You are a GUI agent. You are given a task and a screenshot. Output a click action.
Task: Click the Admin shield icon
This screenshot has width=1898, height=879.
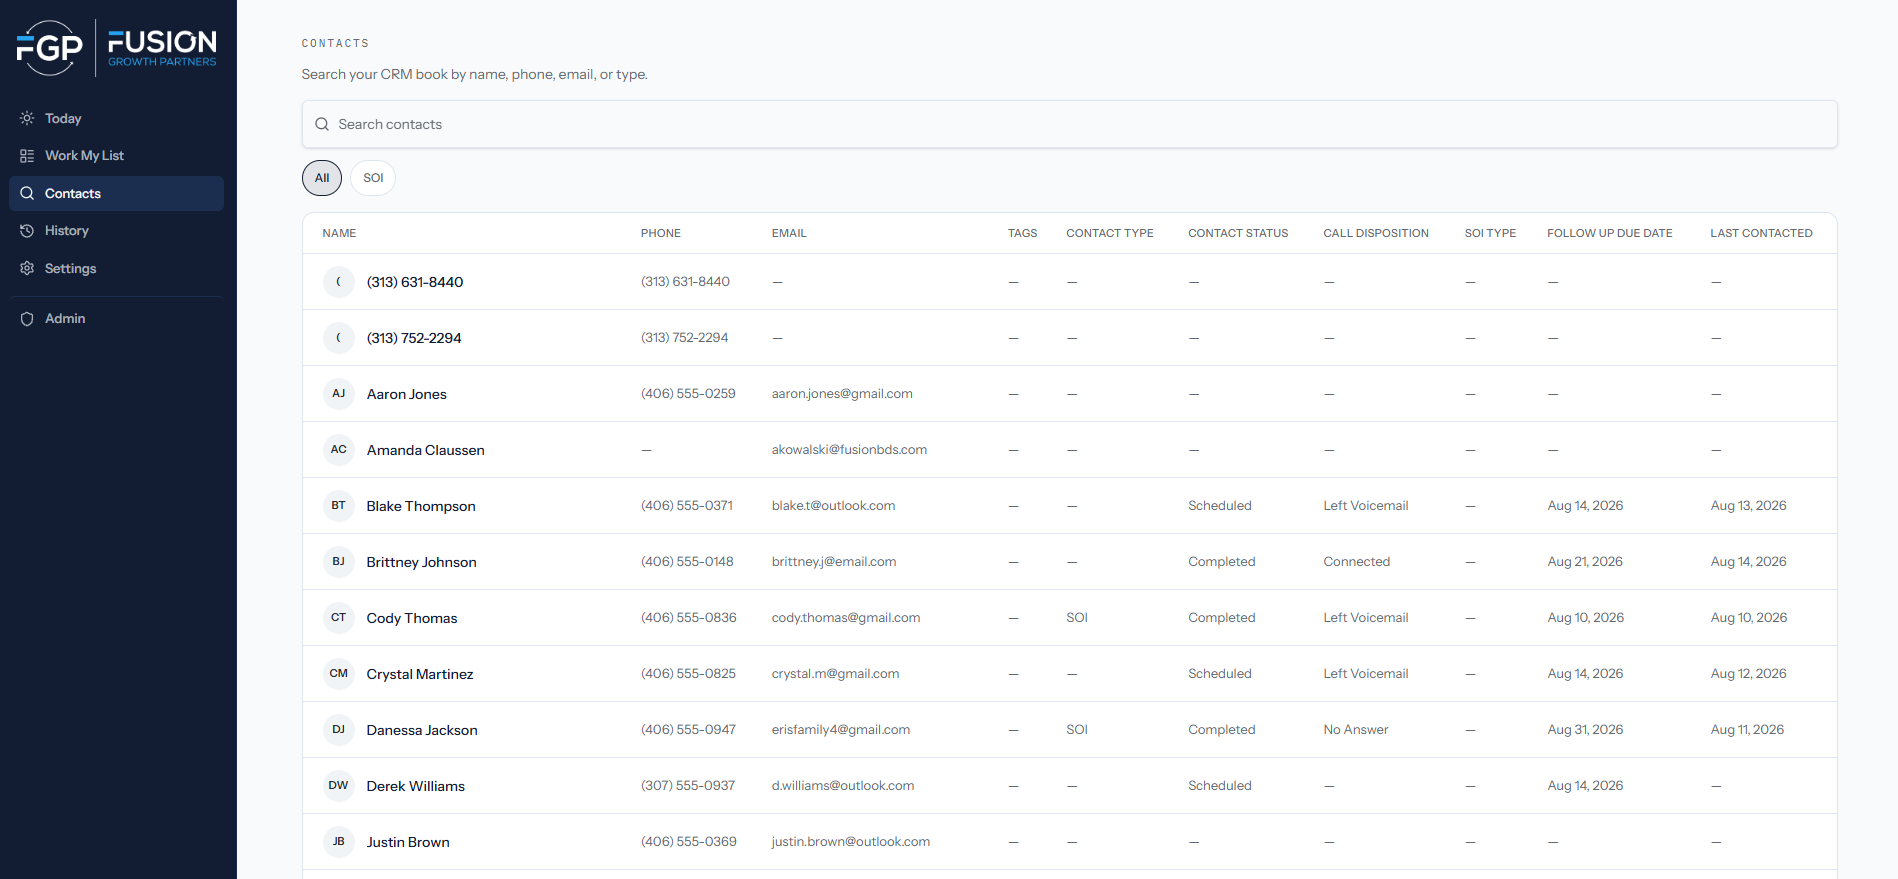[x=27, y=319]
